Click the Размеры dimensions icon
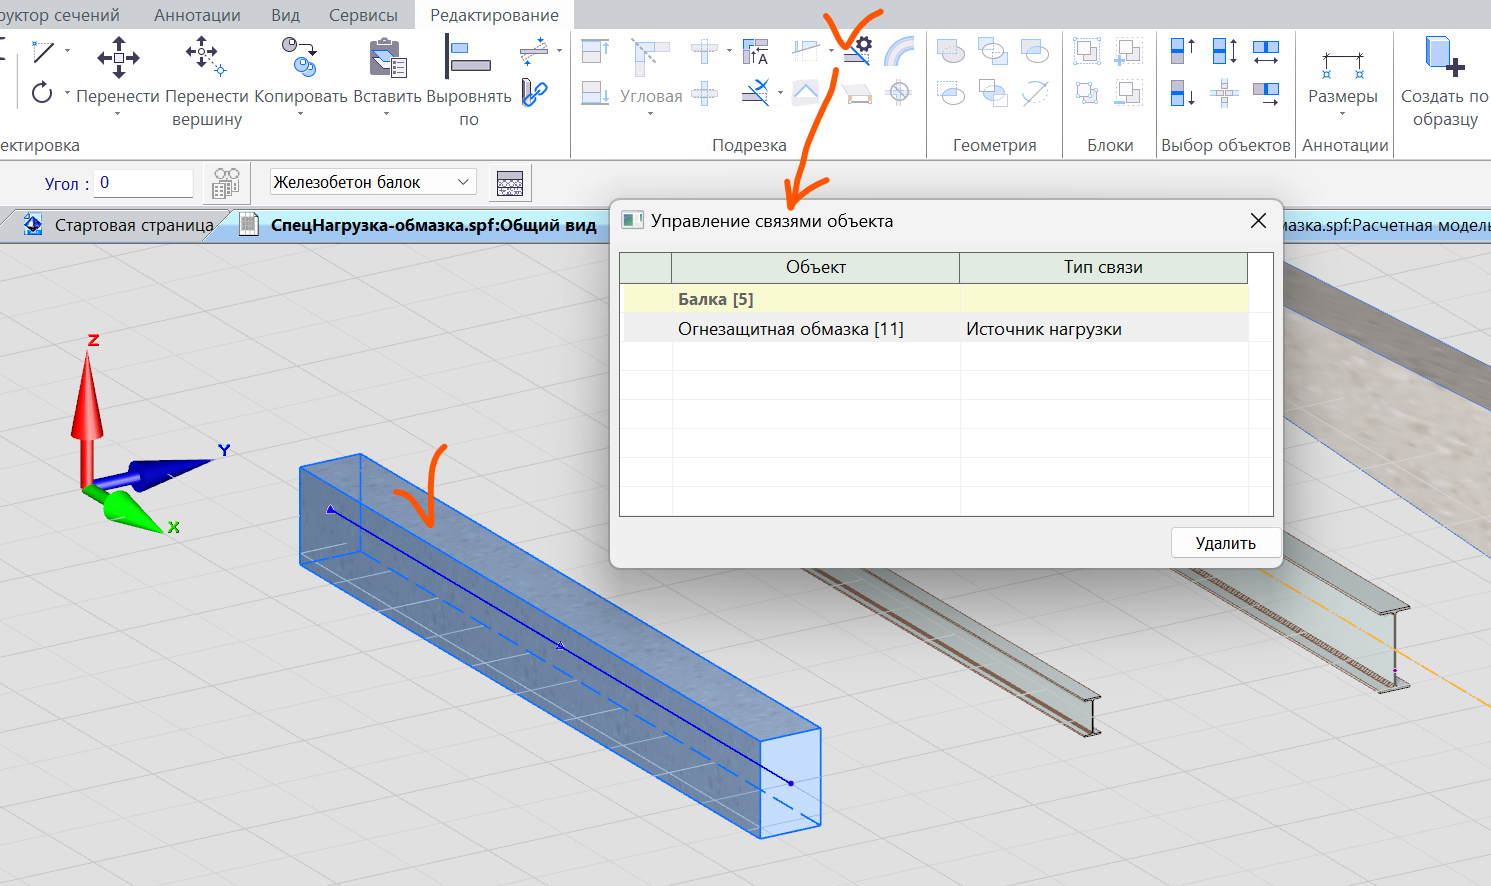This screenshot has height=886, width=1491. tap(1342, 66)
